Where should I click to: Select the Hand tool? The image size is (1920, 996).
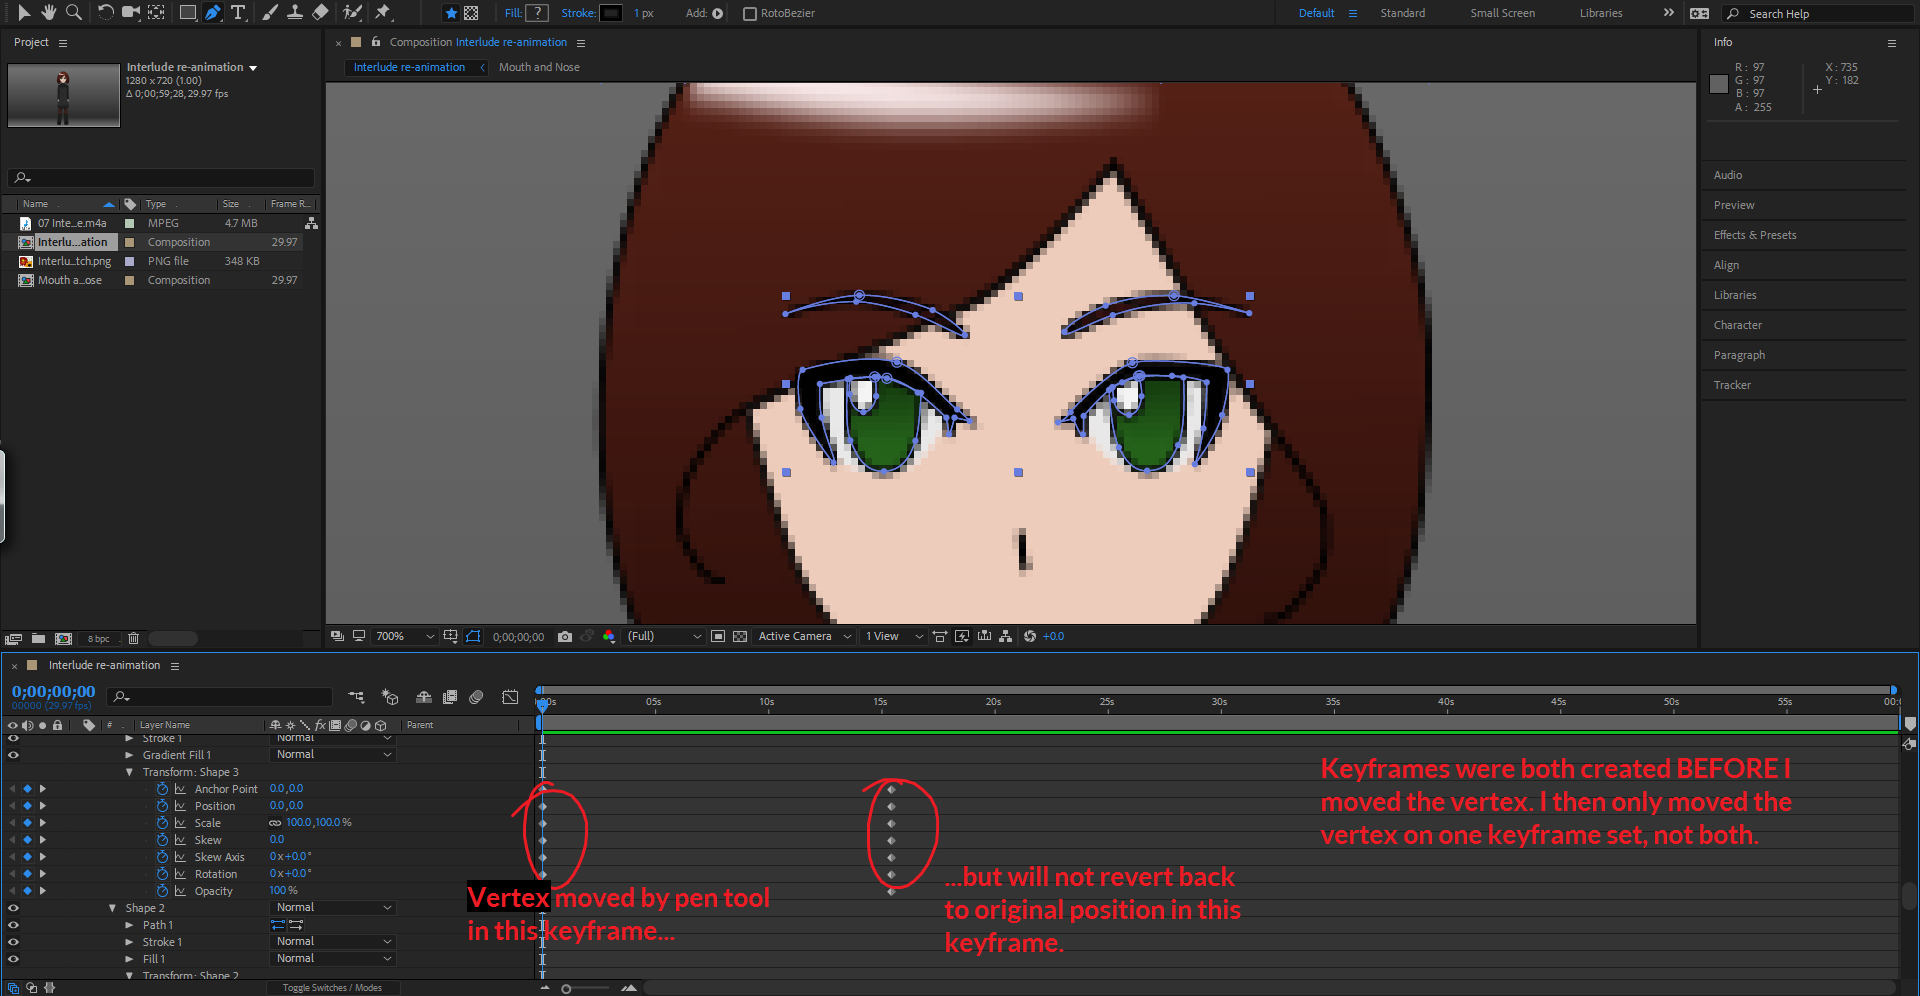point(48,13)
